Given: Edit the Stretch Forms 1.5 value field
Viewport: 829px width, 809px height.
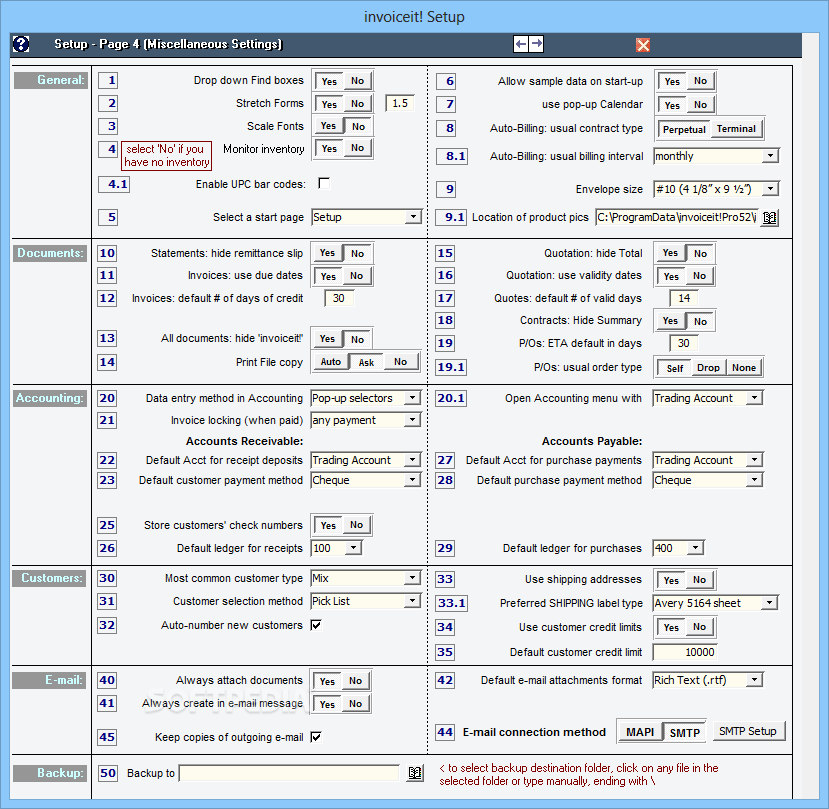Looking at the screenshot, I should click(400, 104).
